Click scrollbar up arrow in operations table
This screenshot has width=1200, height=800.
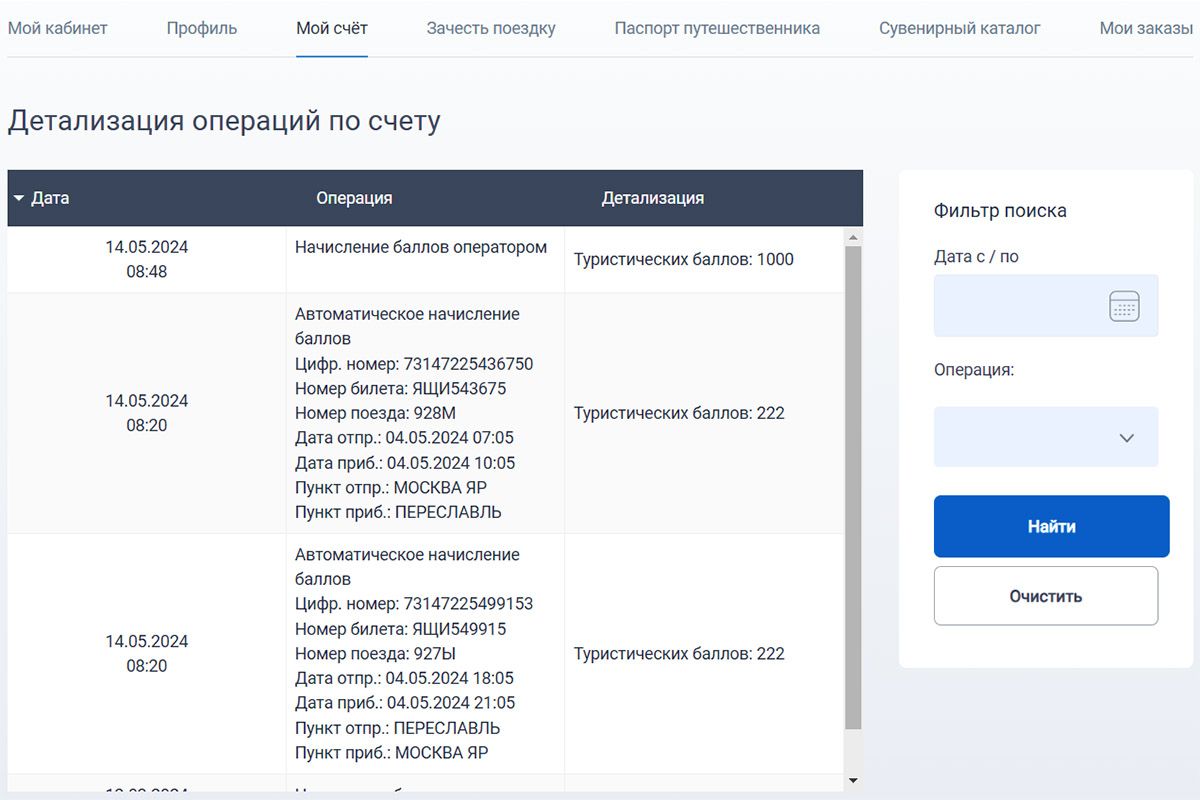(853, 238)
